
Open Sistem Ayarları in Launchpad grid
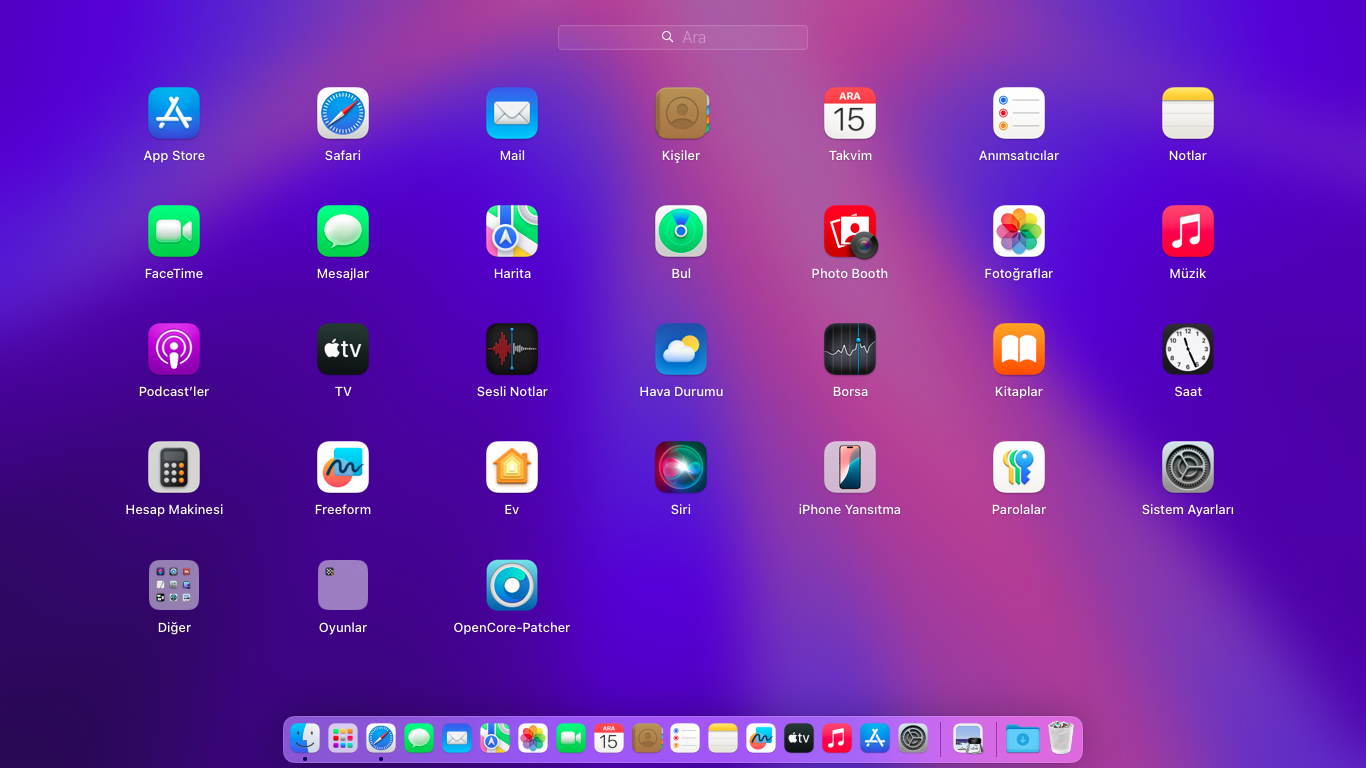coord(1187,467)
